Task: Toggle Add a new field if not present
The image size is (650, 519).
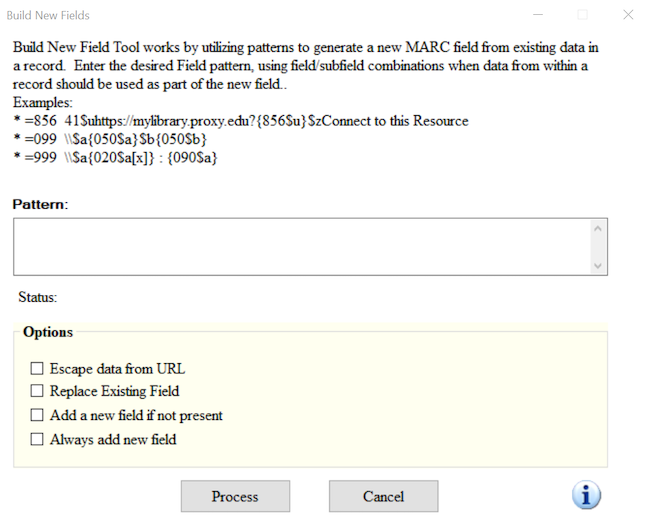Action: [38, 415]
